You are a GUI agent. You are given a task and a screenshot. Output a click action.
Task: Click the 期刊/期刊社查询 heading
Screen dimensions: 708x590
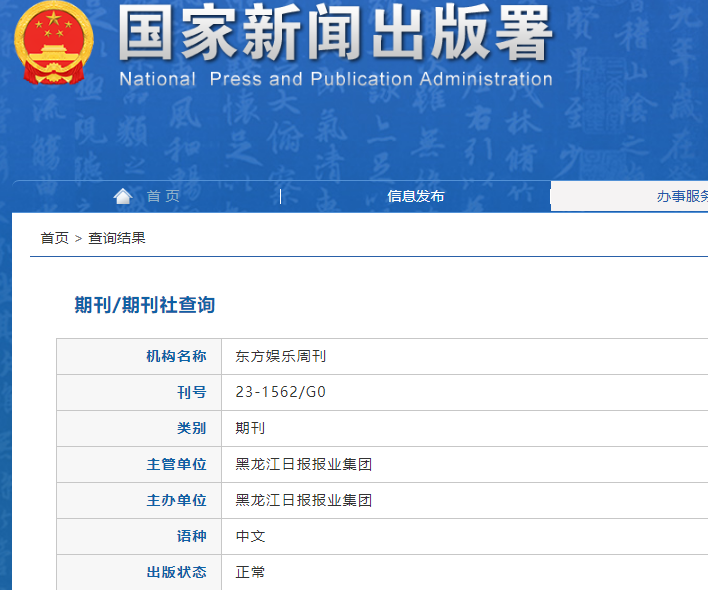pos(144,305)
